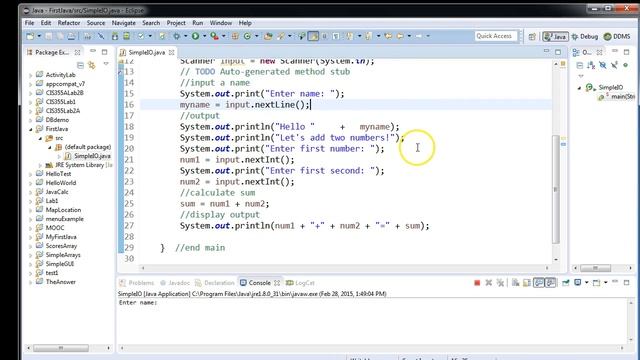Click Package Explorer horizontal scrollbar thumb

tap(61, 348)
